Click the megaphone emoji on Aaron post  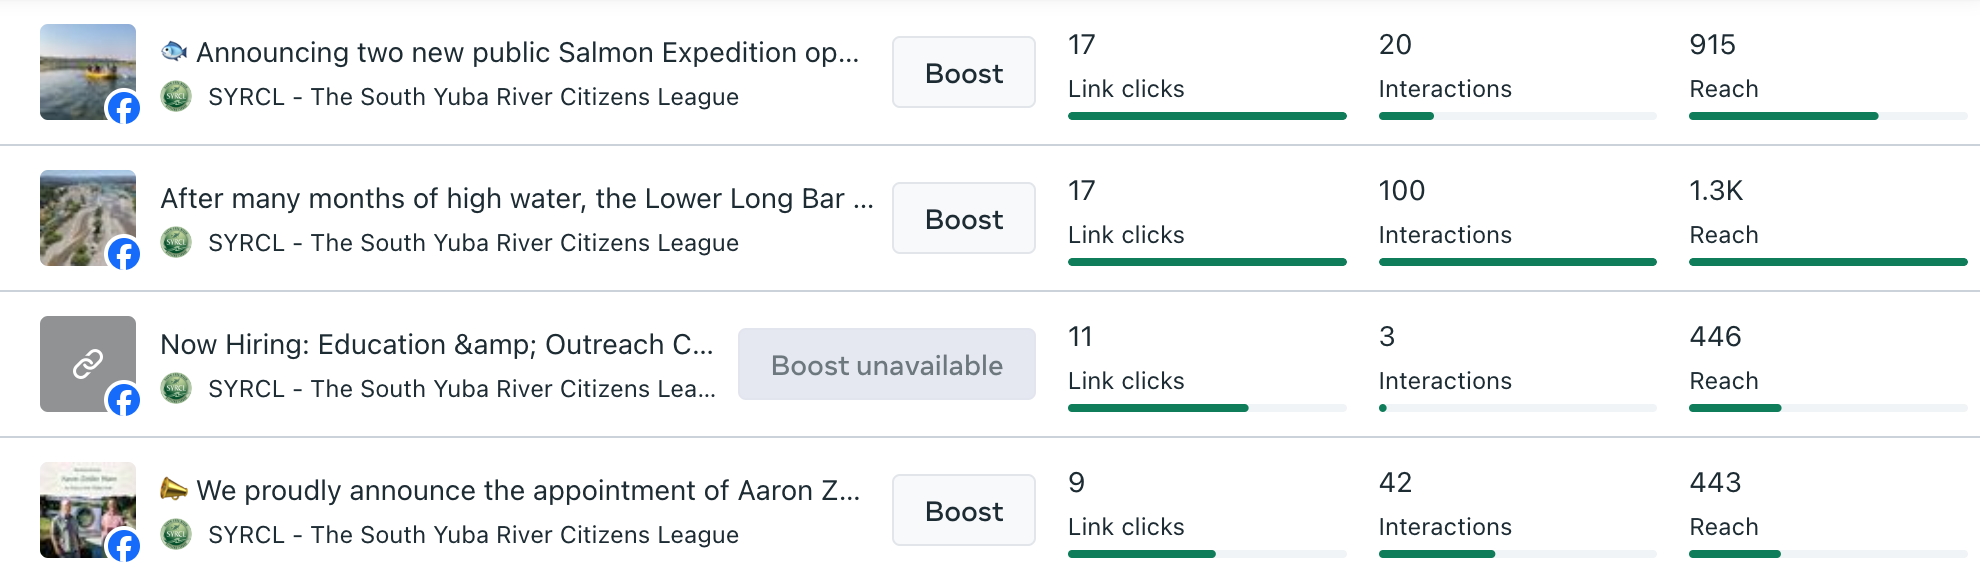click(x=174, y=490)
